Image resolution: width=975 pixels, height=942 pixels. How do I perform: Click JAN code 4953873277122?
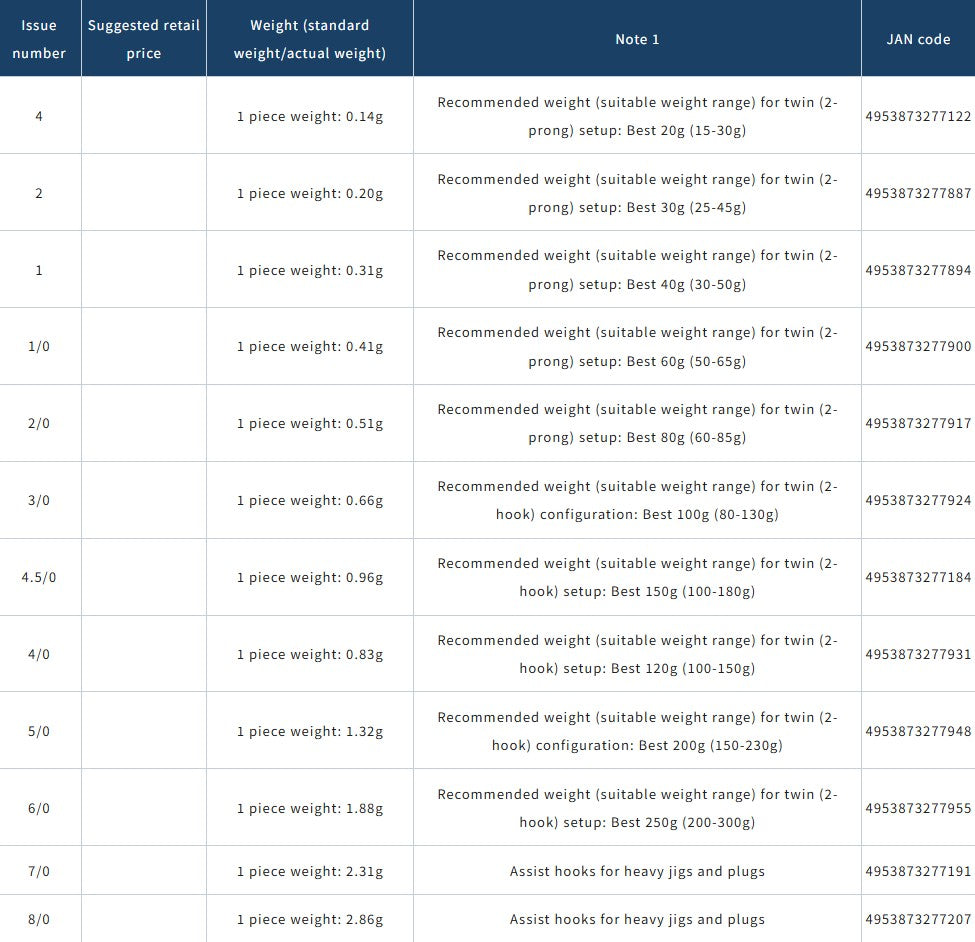[x=918, y=116]
